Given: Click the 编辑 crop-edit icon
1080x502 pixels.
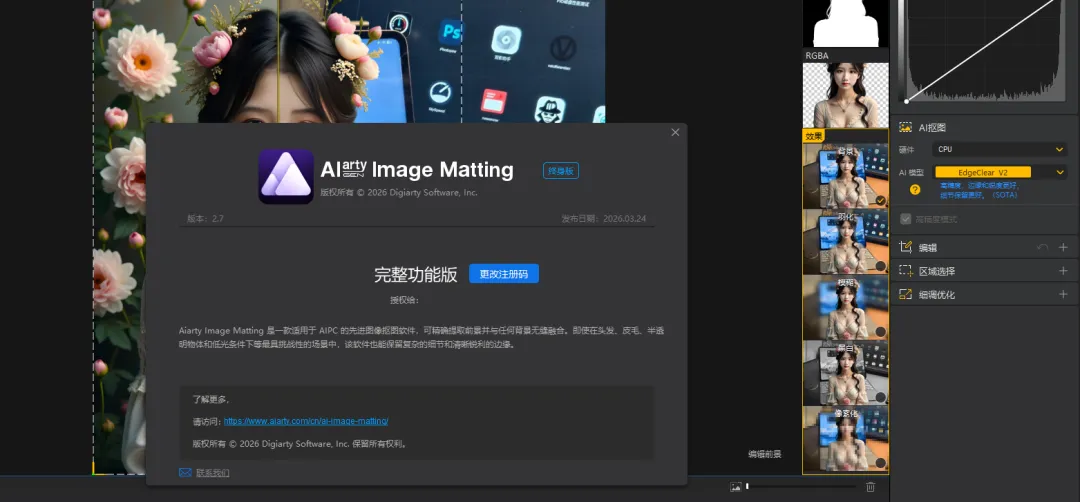Looking at the screenshot, I should click(x=906, y=247).
